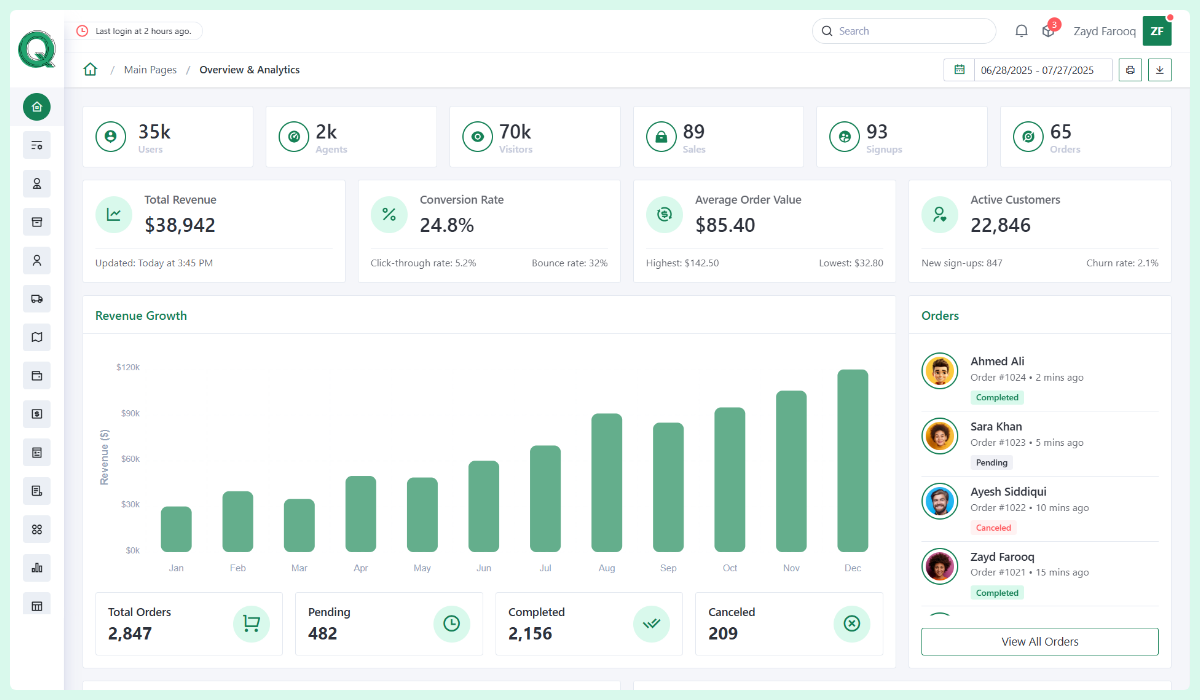This screenshot has width=1200, height=700.
Task: Download data via the download icon
Action: tap(1160, 69)
